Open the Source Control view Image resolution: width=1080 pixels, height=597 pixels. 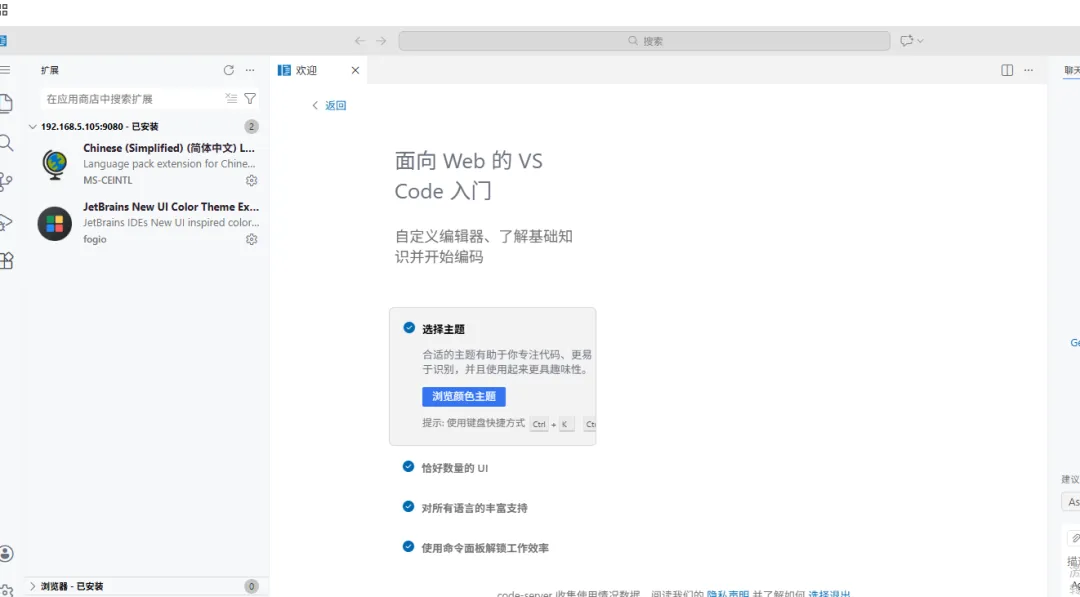pos(6,182)
